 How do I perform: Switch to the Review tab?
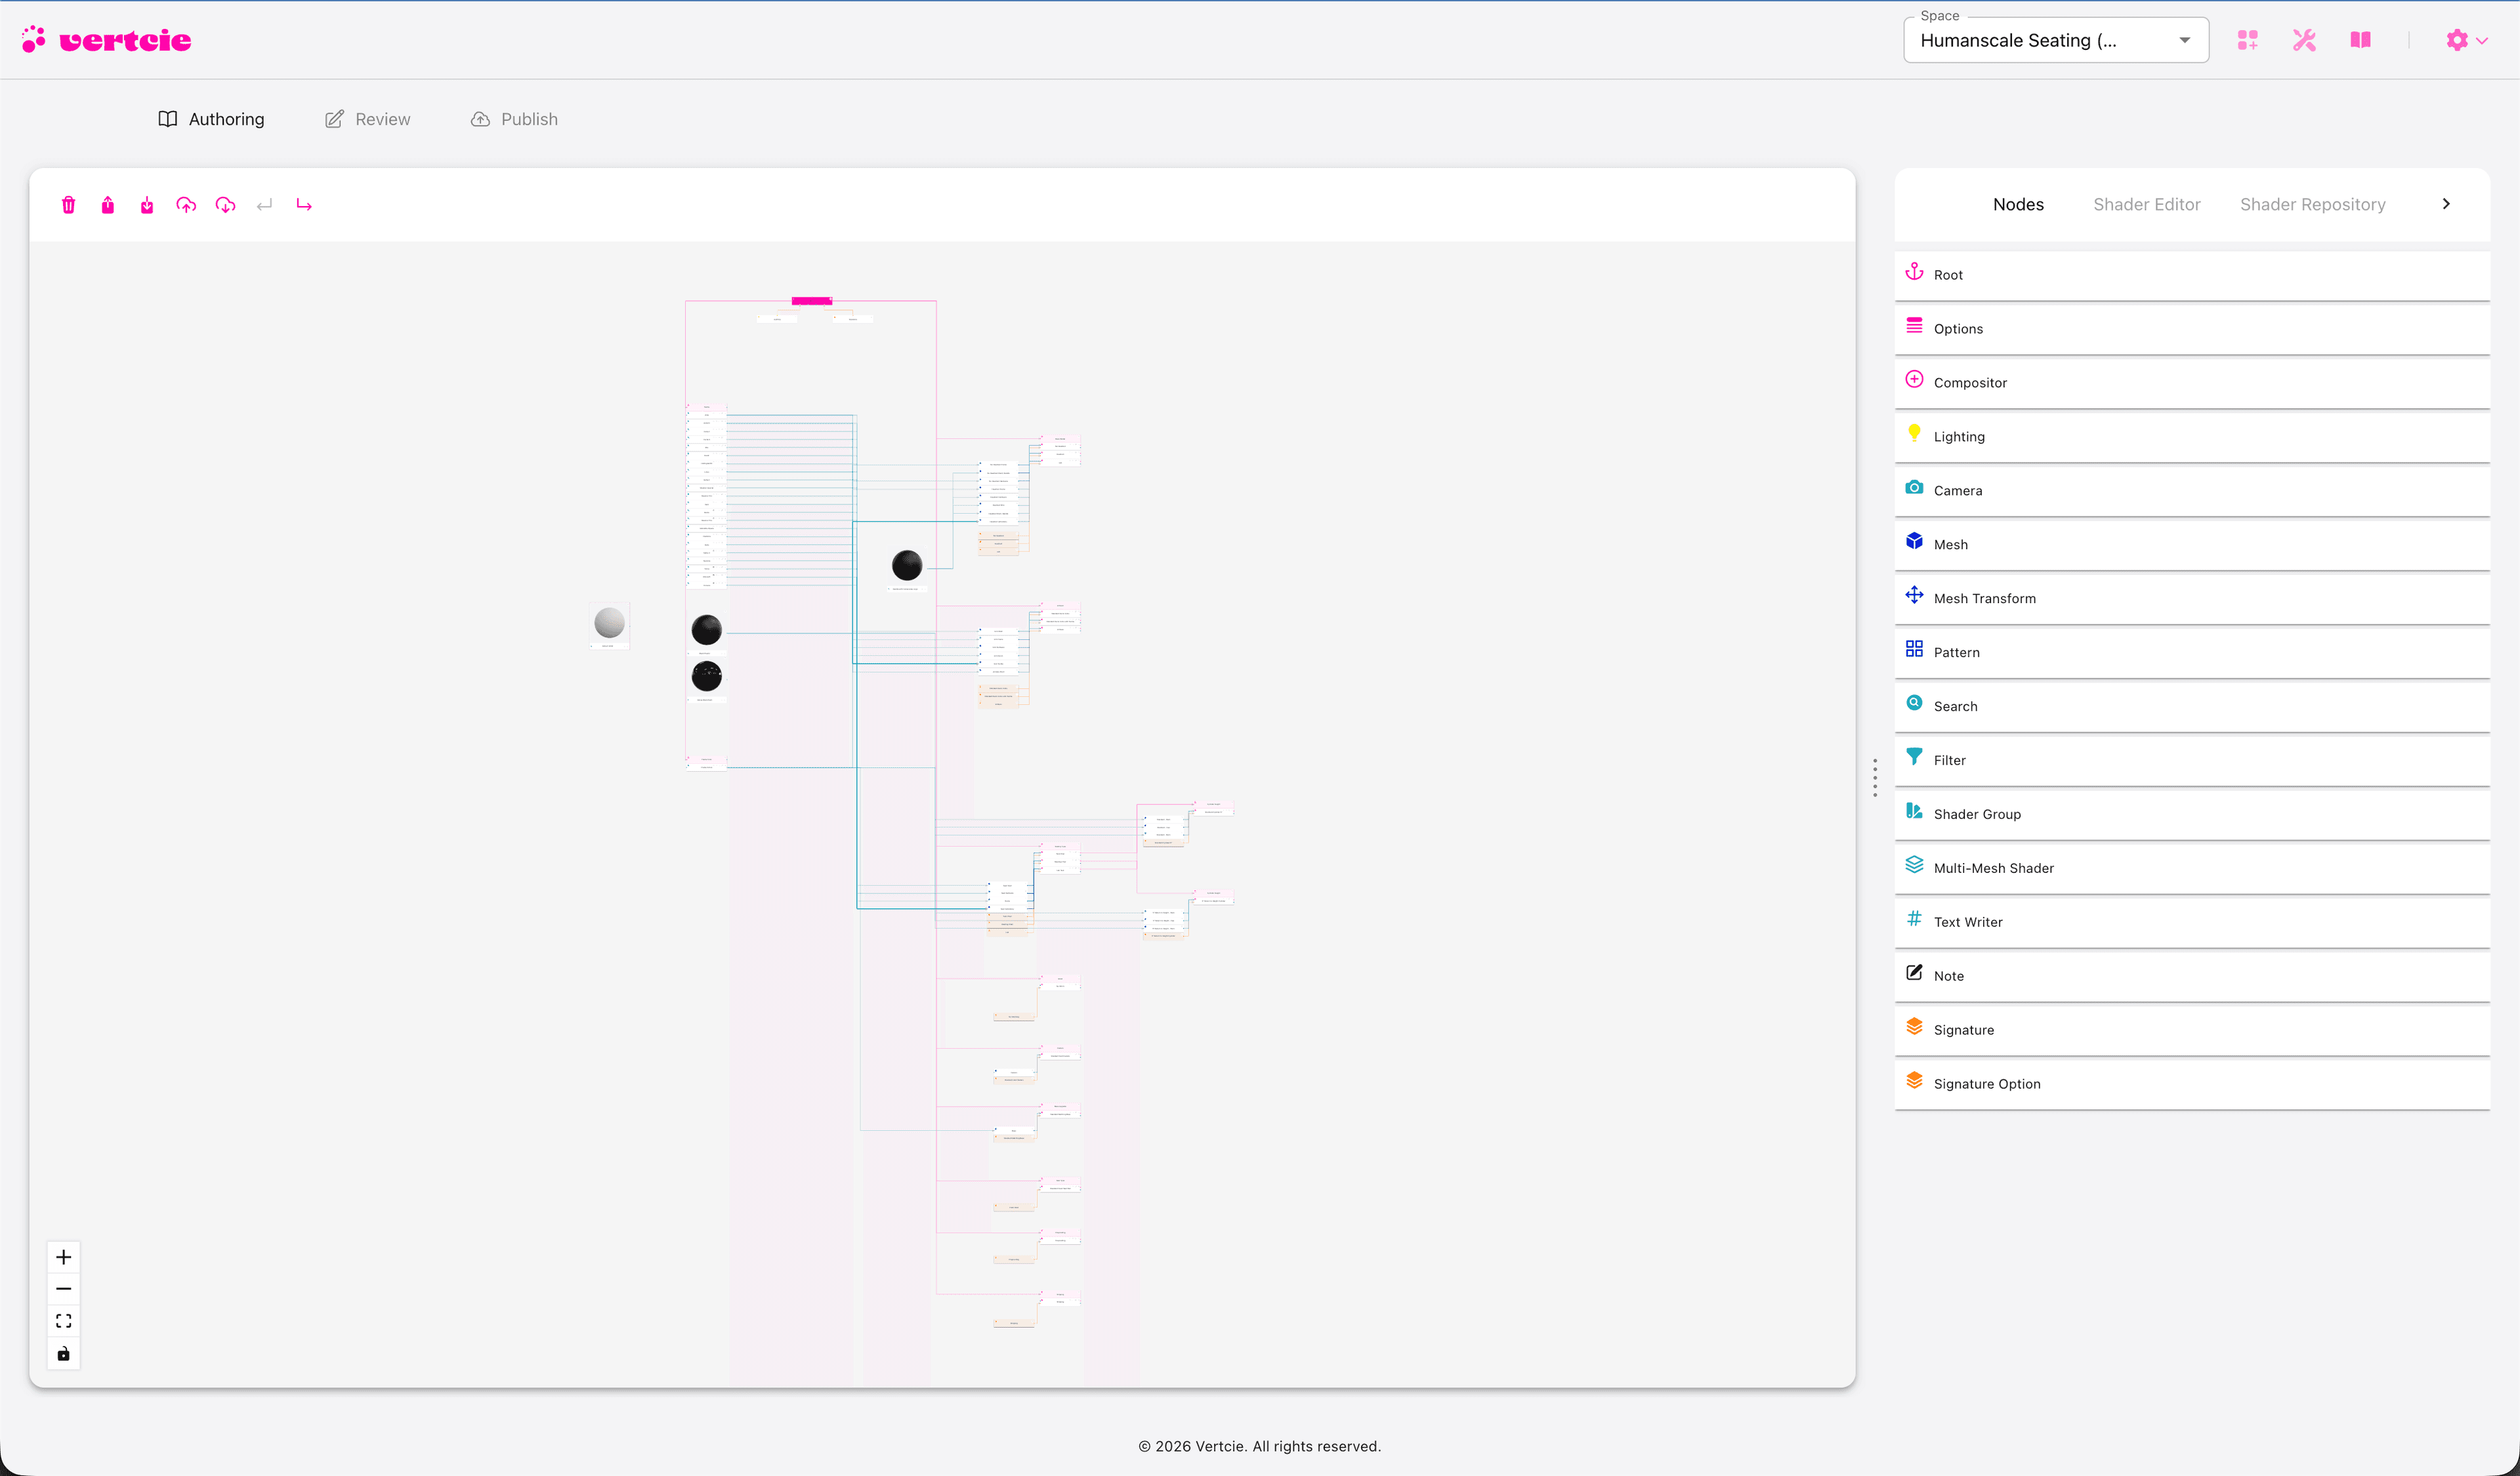367,119
